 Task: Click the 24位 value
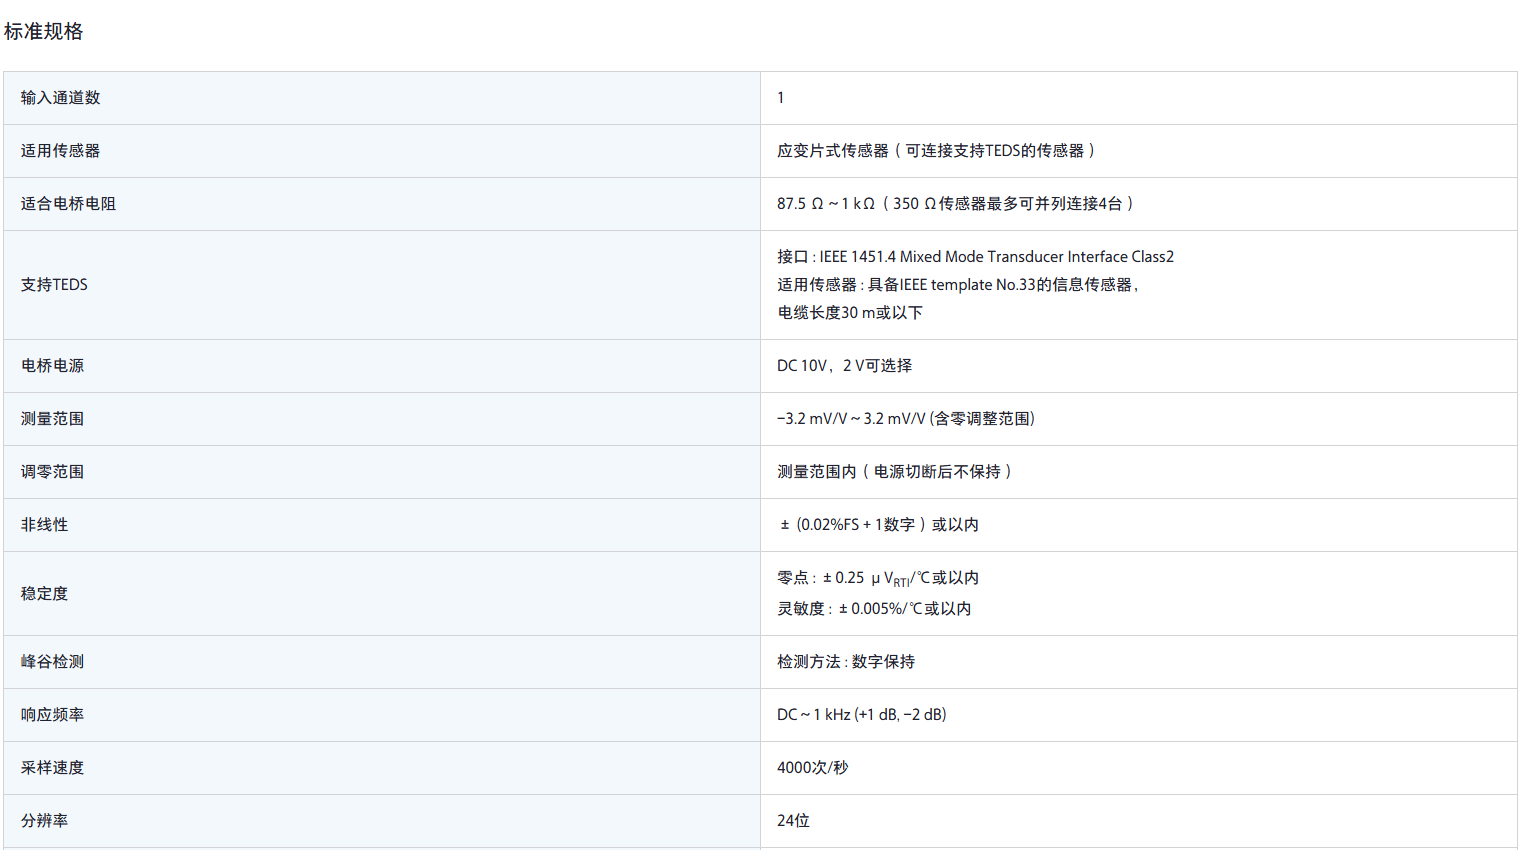pyautogui.click(x=793, y=821)
